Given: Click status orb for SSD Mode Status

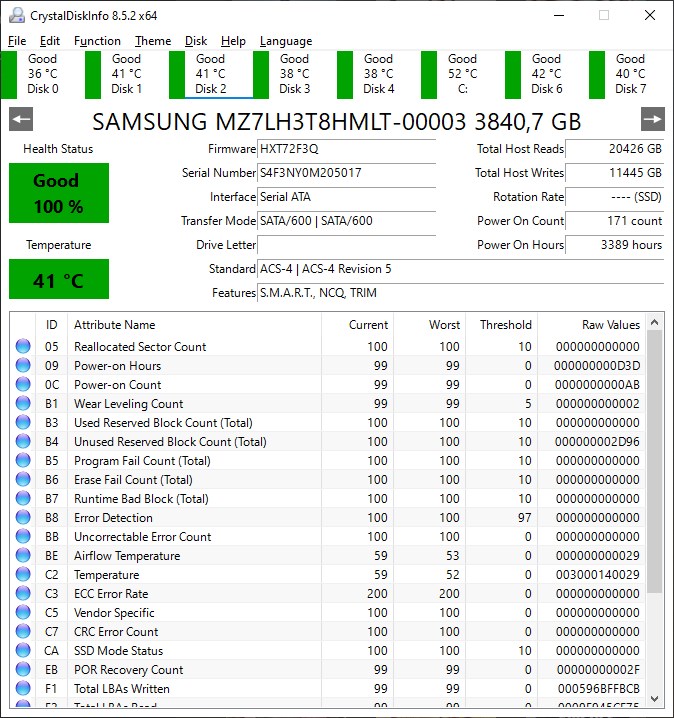Looking at the screenshot, I should (23, 650).
